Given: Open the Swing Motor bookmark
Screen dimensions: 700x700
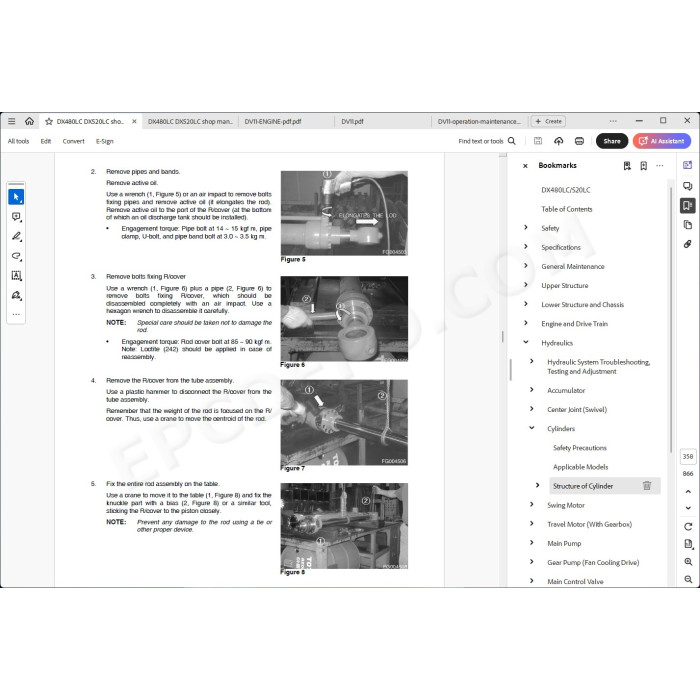Looking at the screenshot, I should (566, 505).
